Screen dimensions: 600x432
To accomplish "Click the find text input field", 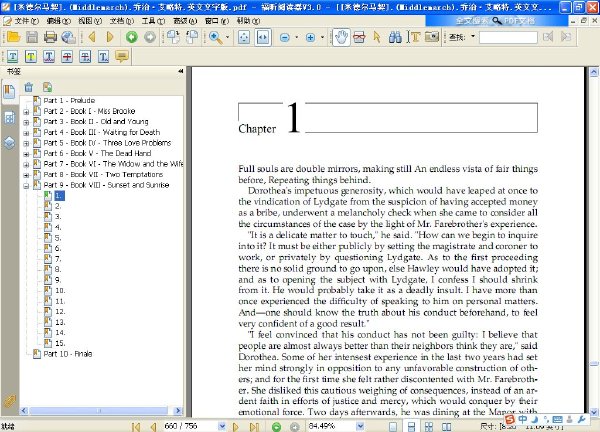I will 508,37.
